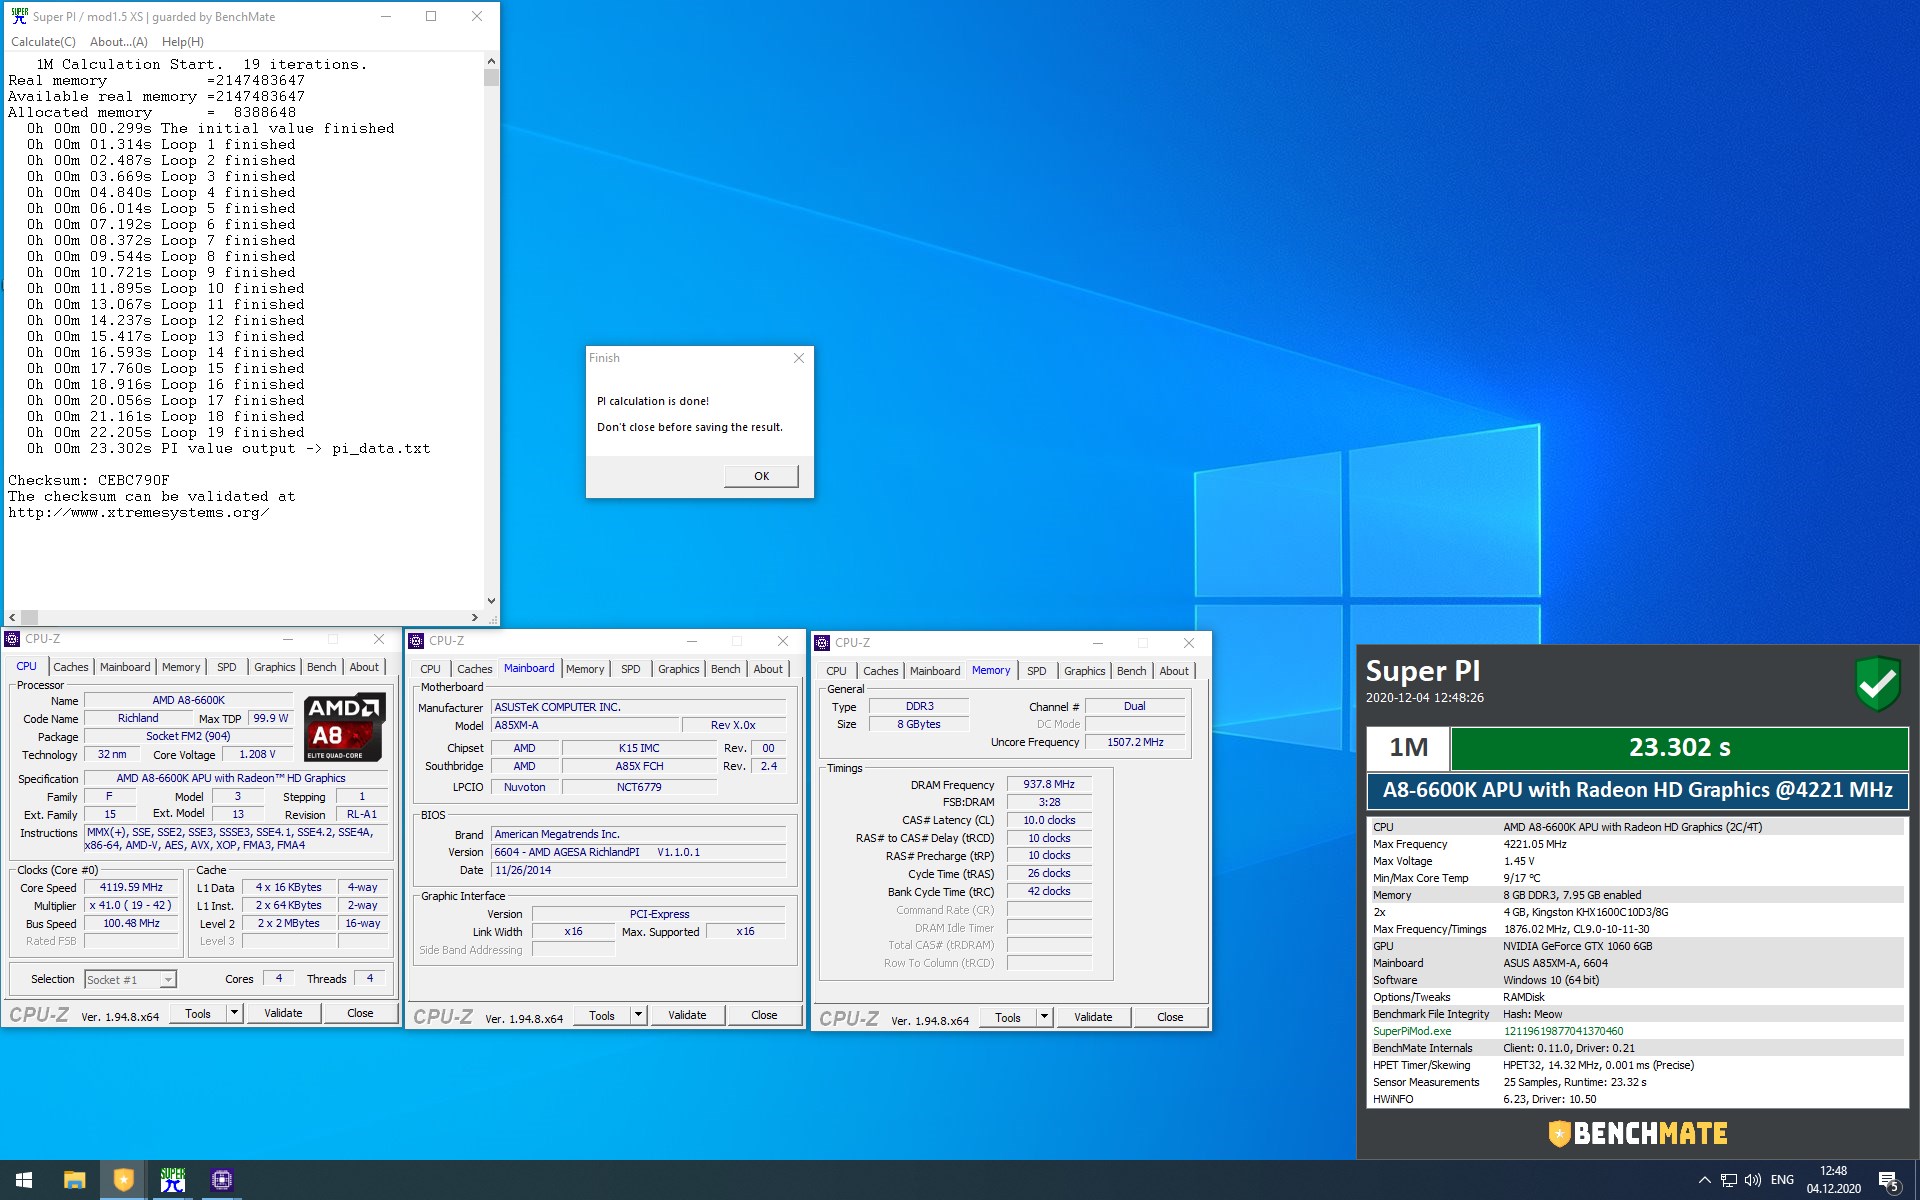Click Tools button in Memory CPU-Z window

pyautogui.click(x=1008, y=1017)
